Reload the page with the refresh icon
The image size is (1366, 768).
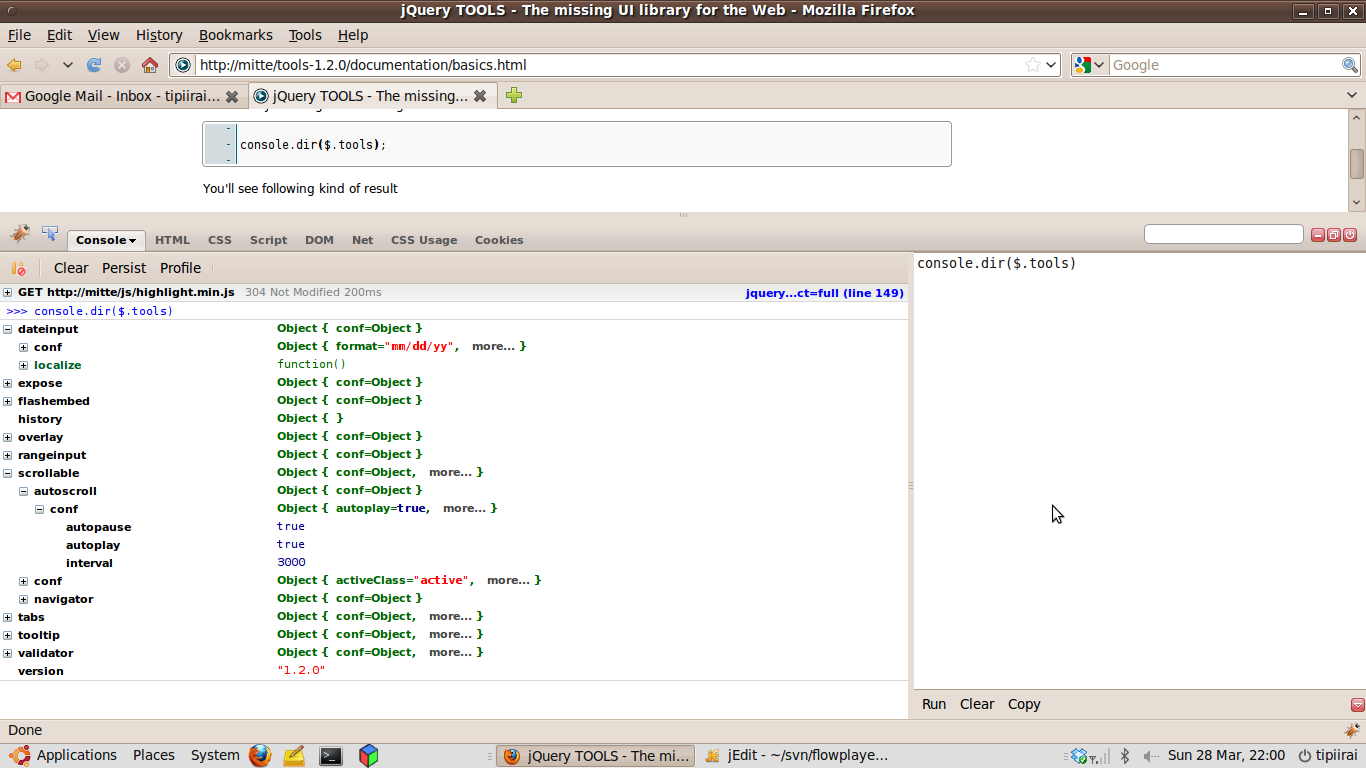point(94,65)
